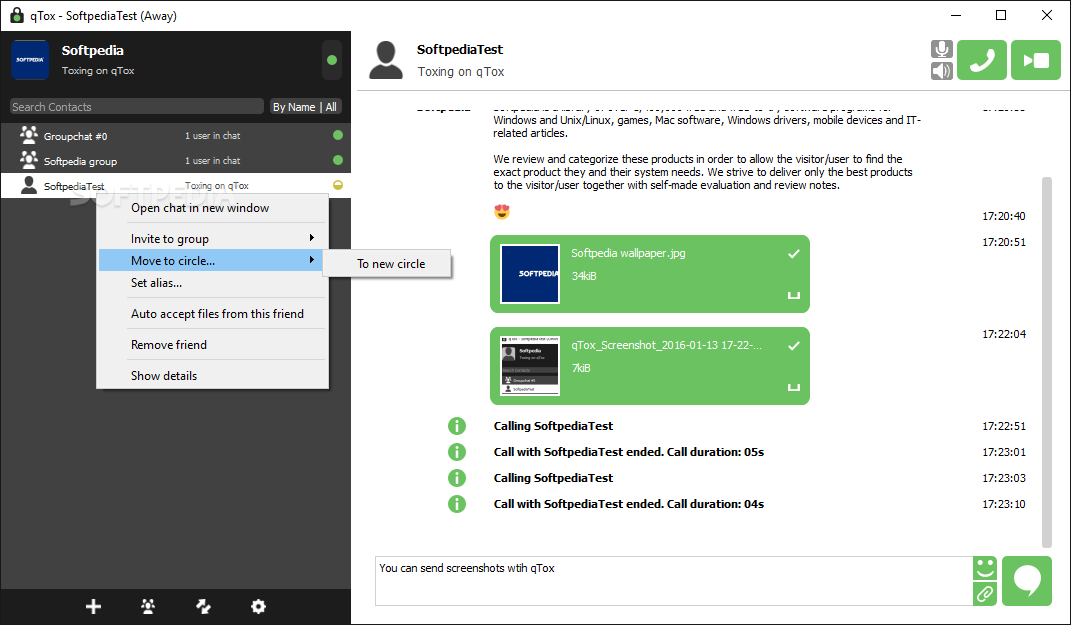Add a new friend with the plus icon
1071x625 pixels.
pyautogui.click(x=94, y=606)
